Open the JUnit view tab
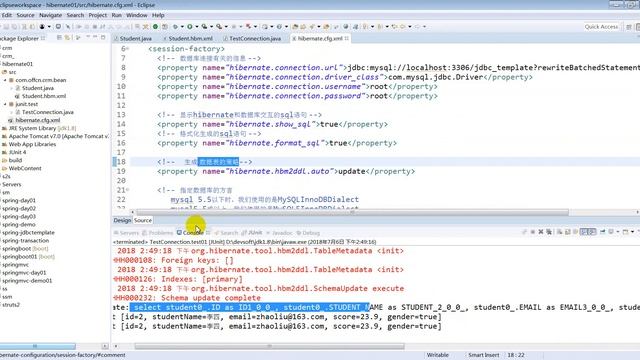 pos(252,233)
